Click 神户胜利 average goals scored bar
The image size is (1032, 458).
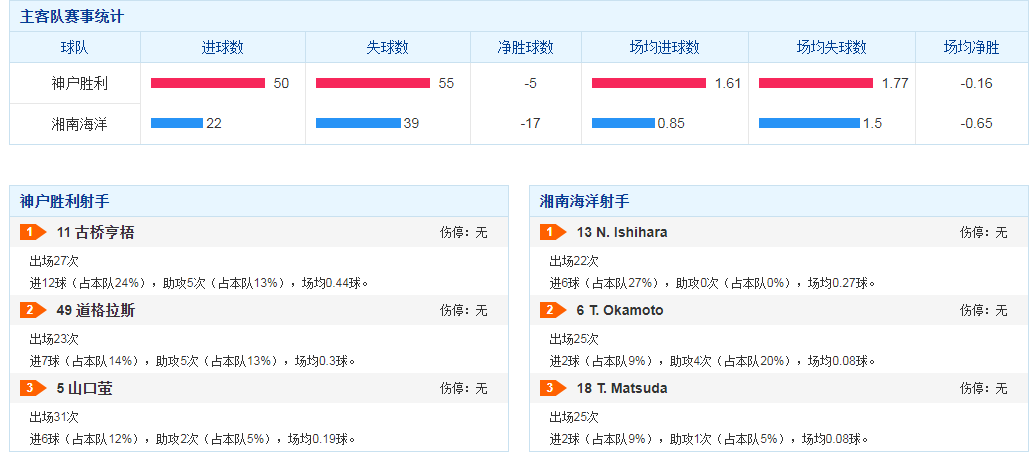click(649, 83)
